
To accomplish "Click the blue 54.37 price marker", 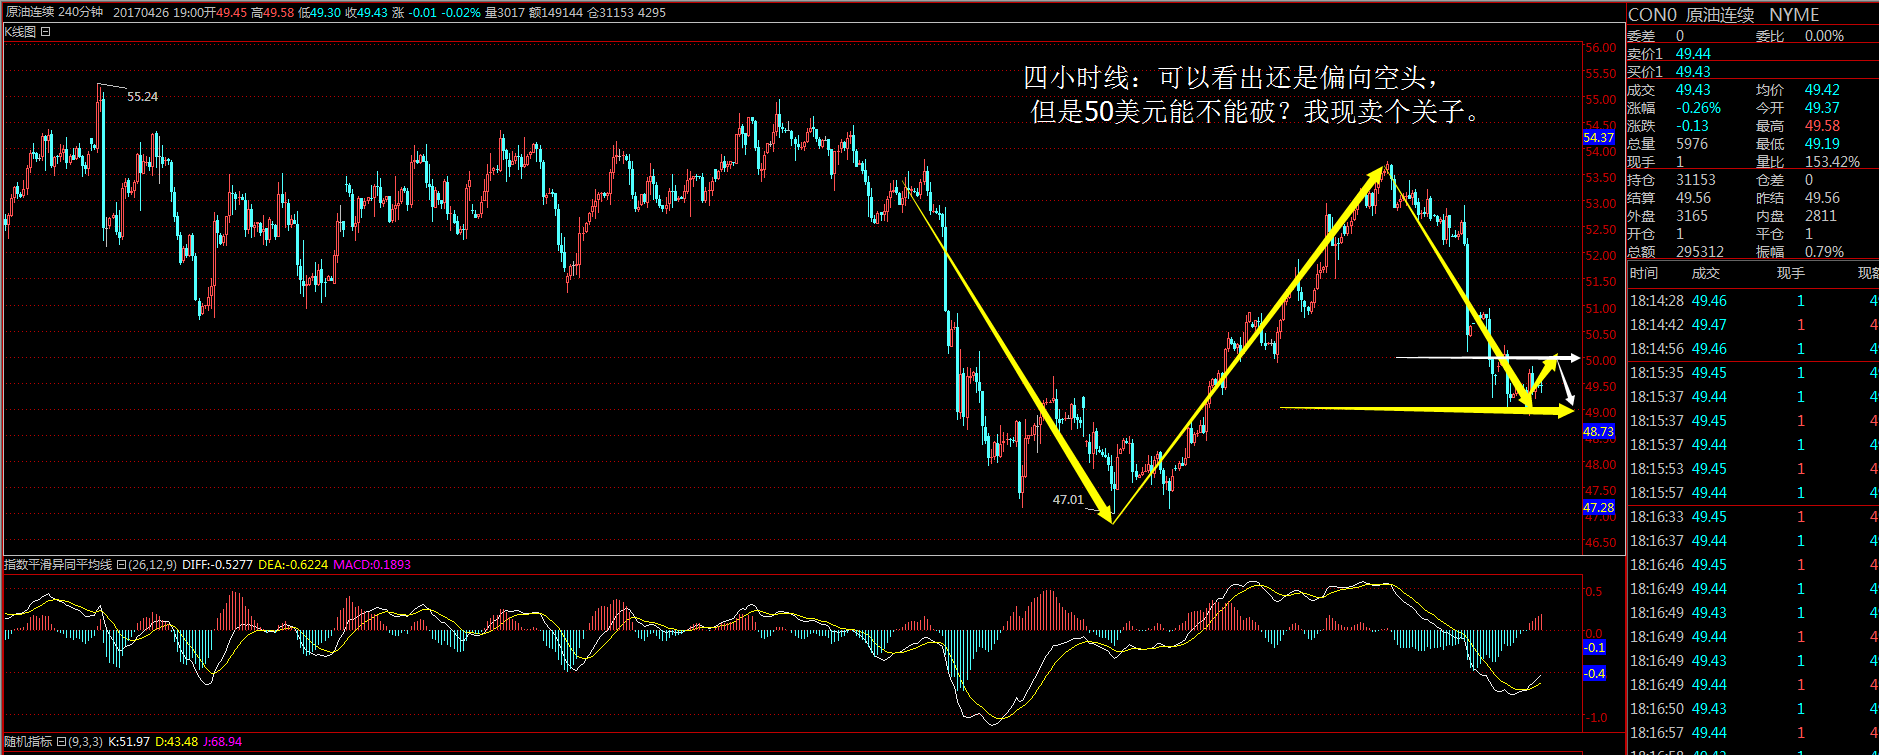I will 1598,138.
